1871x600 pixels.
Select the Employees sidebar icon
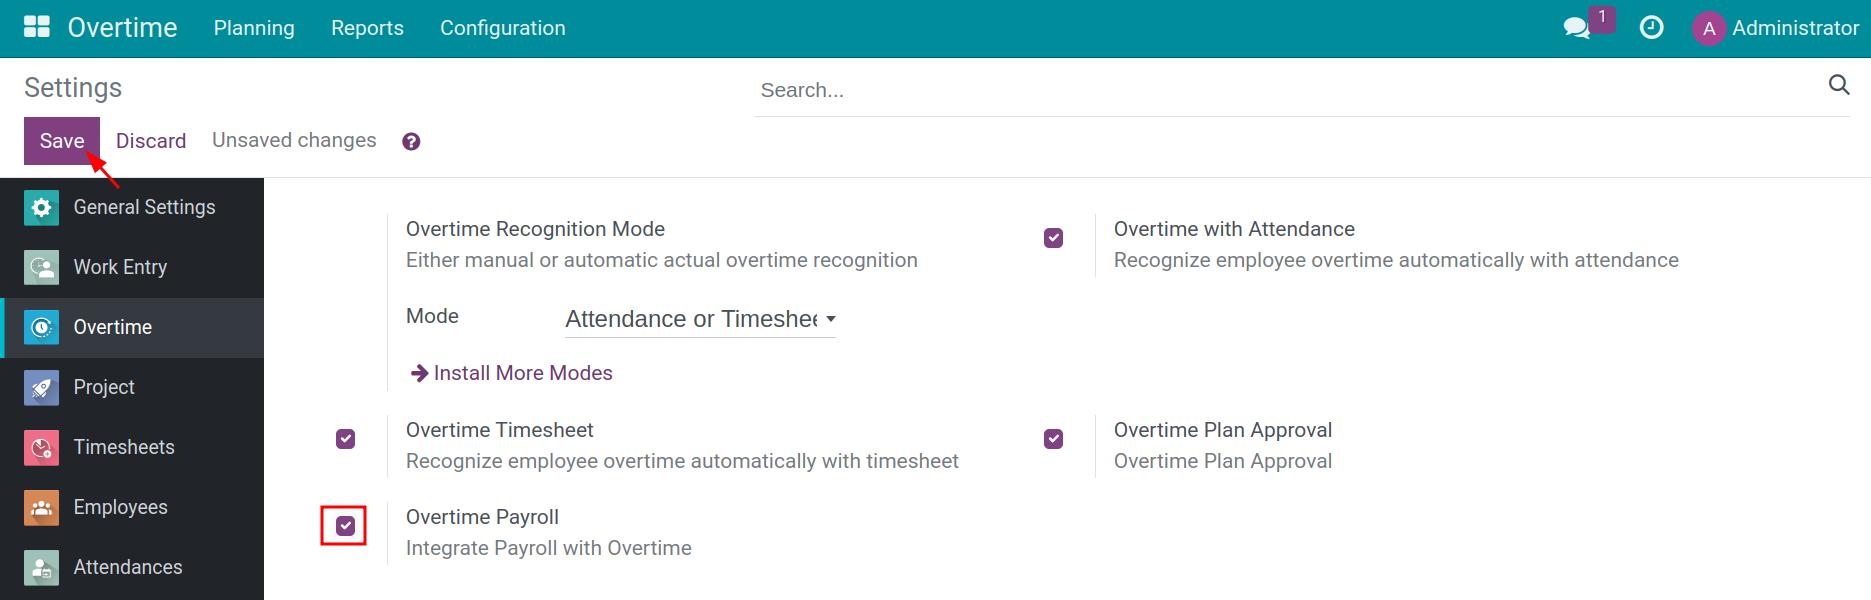coord(41,508)
